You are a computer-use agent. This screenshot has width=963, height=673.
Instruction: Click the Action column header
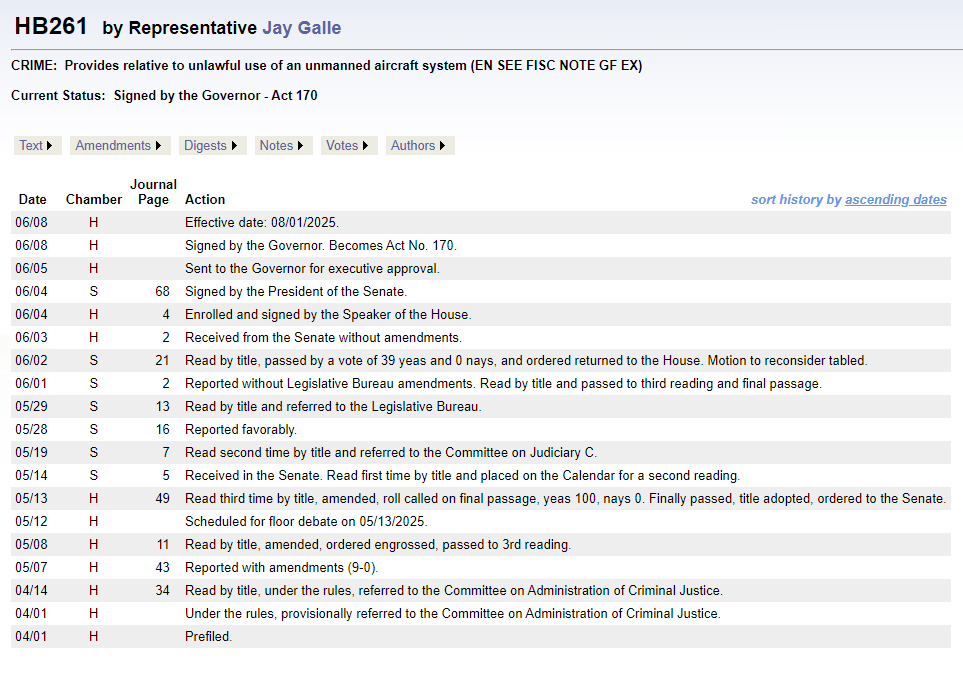pyautogui.click(x=205, y=200)
